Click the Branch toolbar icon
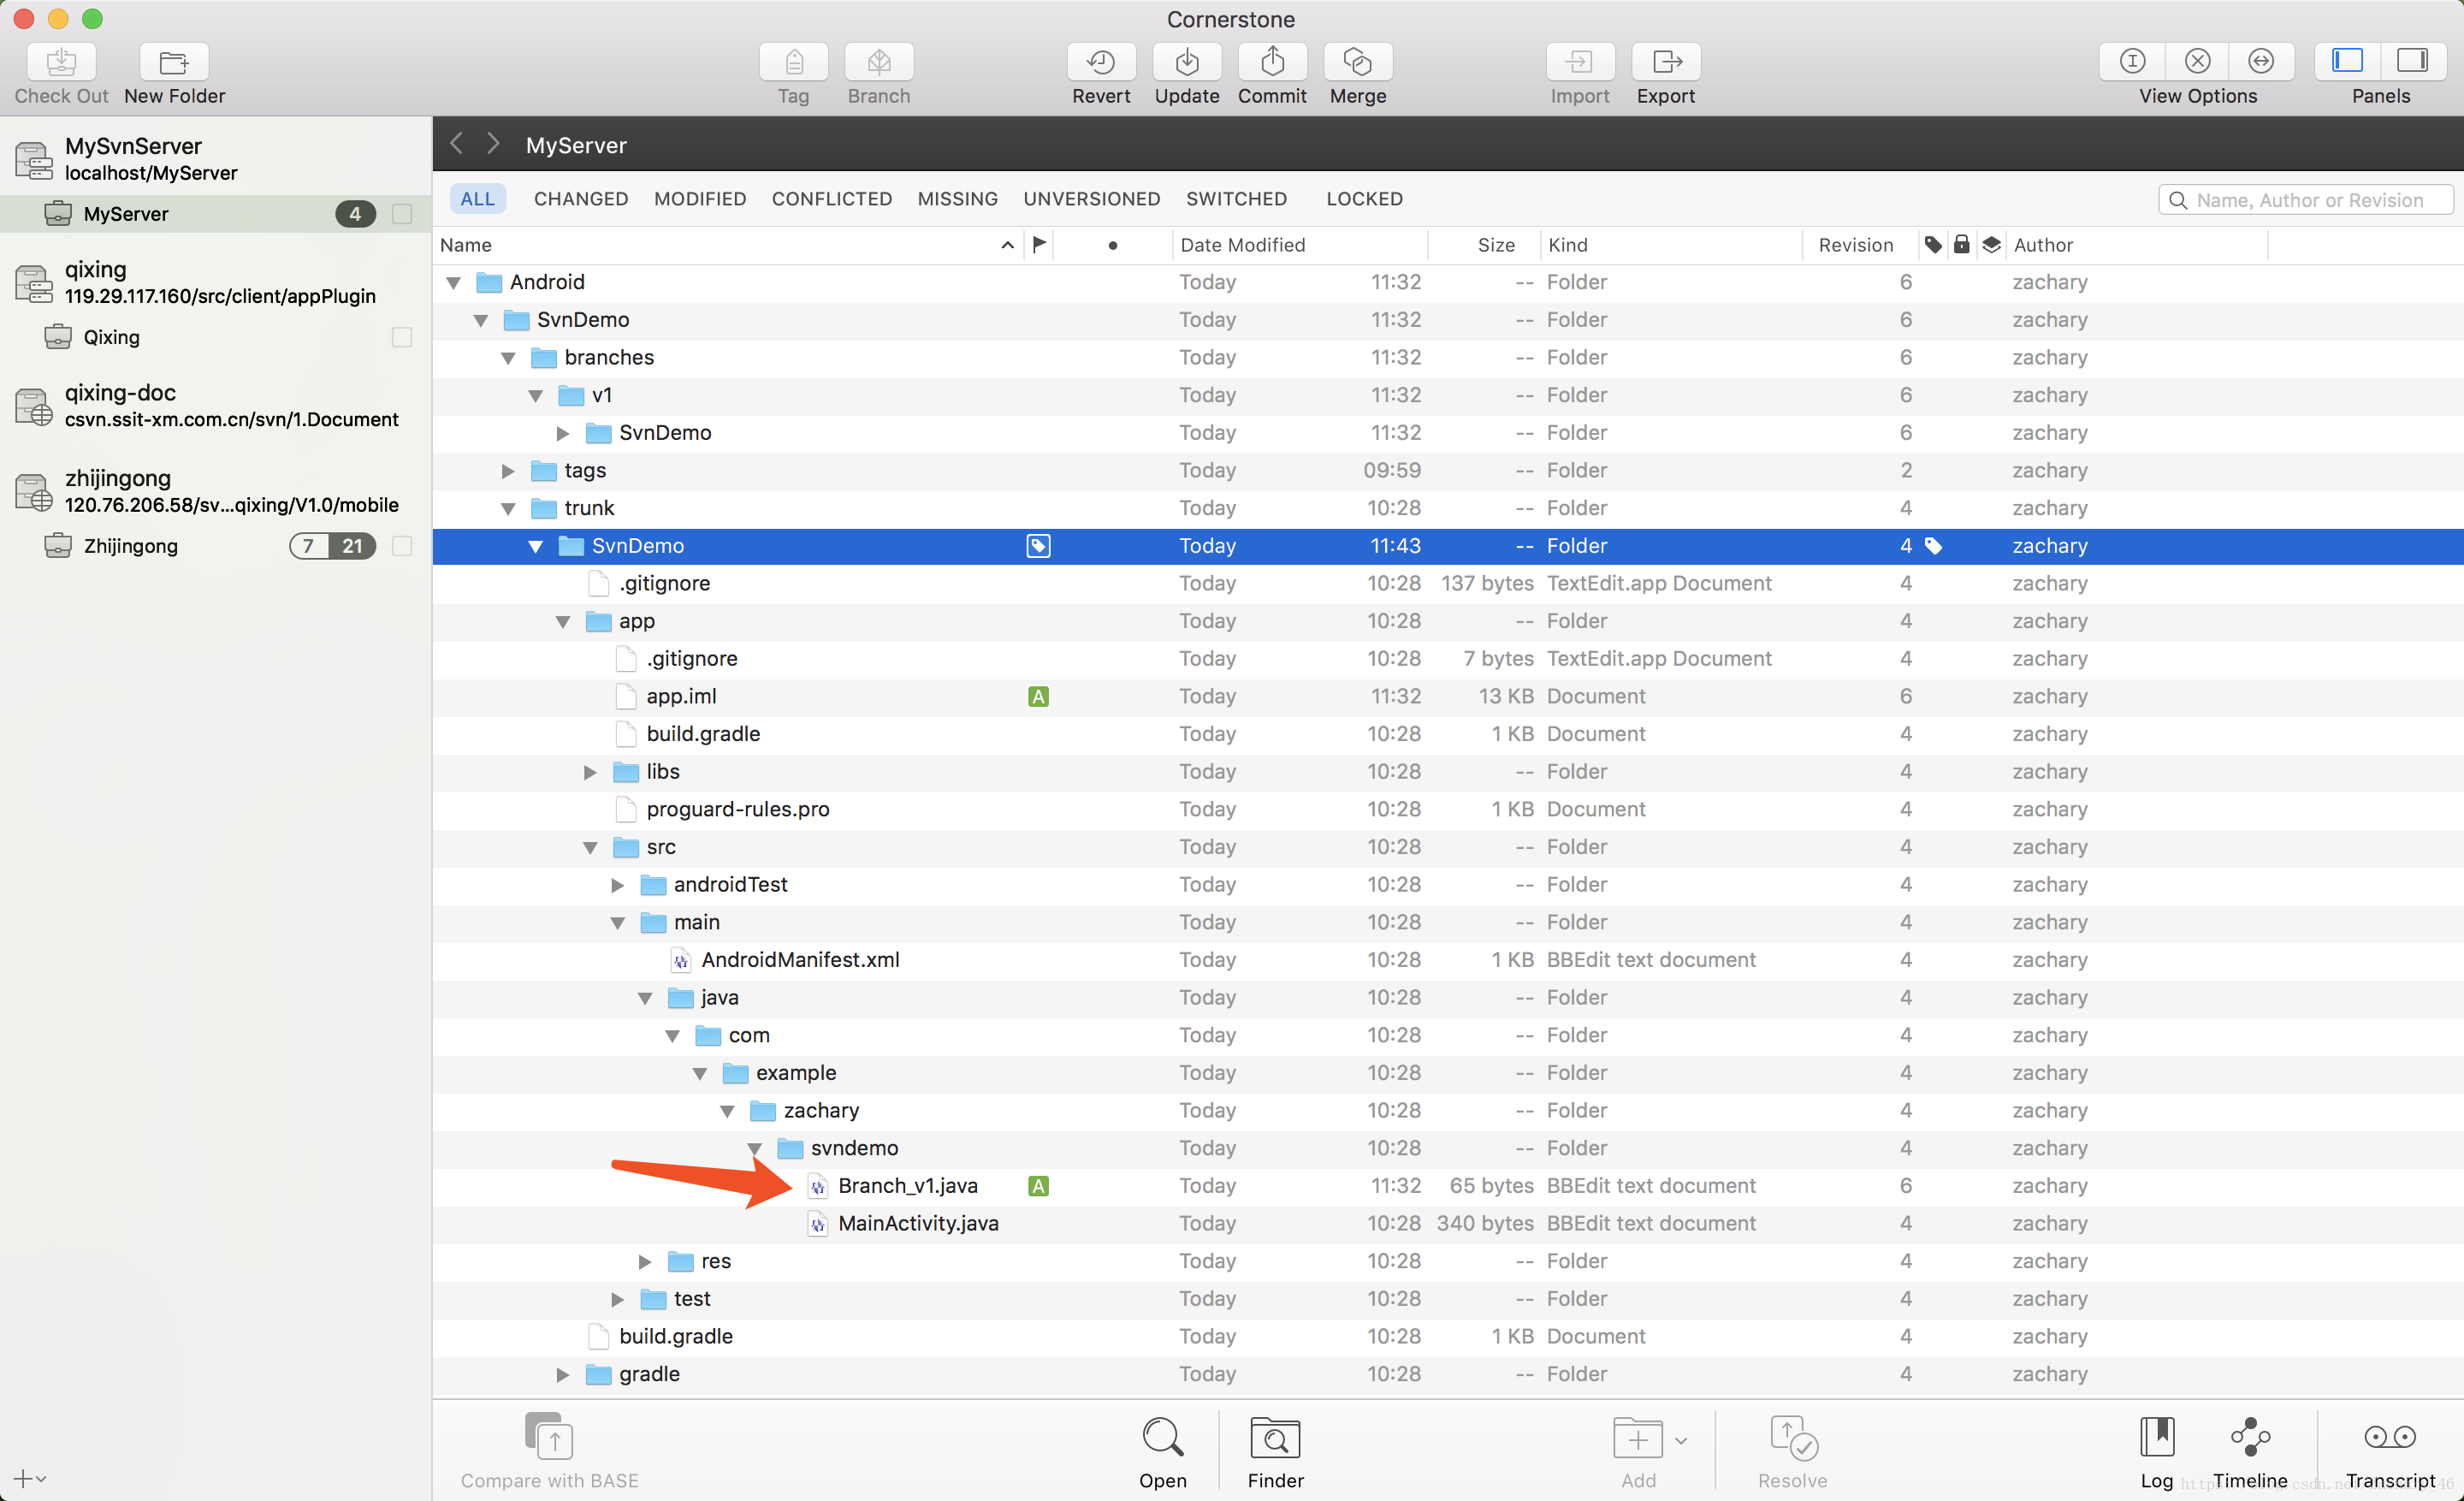This screenshot has height=1501, width=2464. (x=879, y=62)
